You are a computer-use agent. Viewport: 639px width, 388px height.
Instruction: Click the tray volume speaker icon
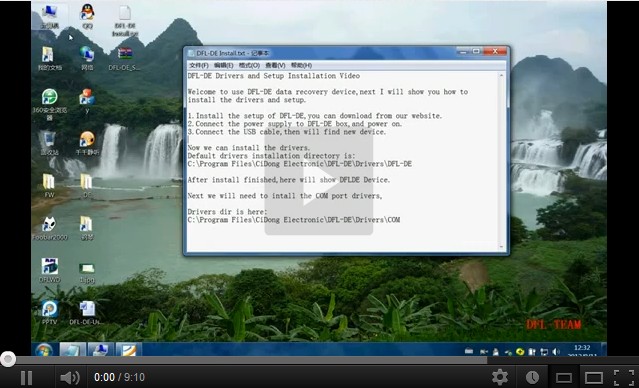556,351
